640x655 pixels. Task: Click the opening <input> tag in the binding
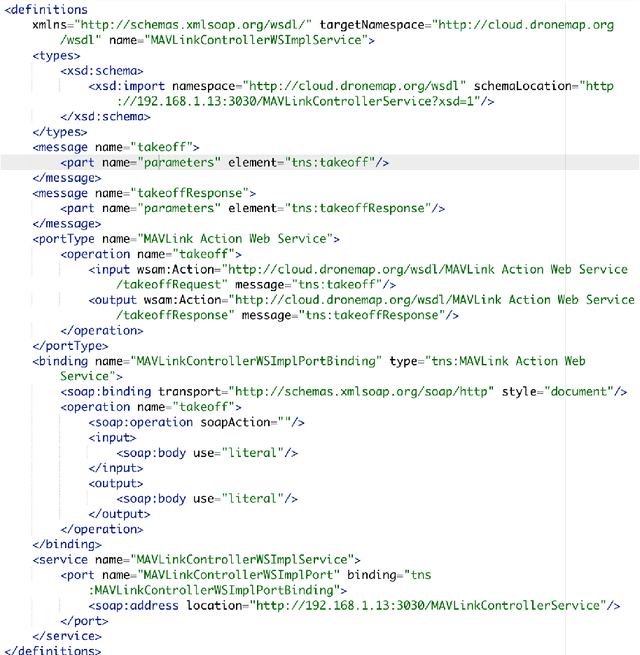coord(112,437)
